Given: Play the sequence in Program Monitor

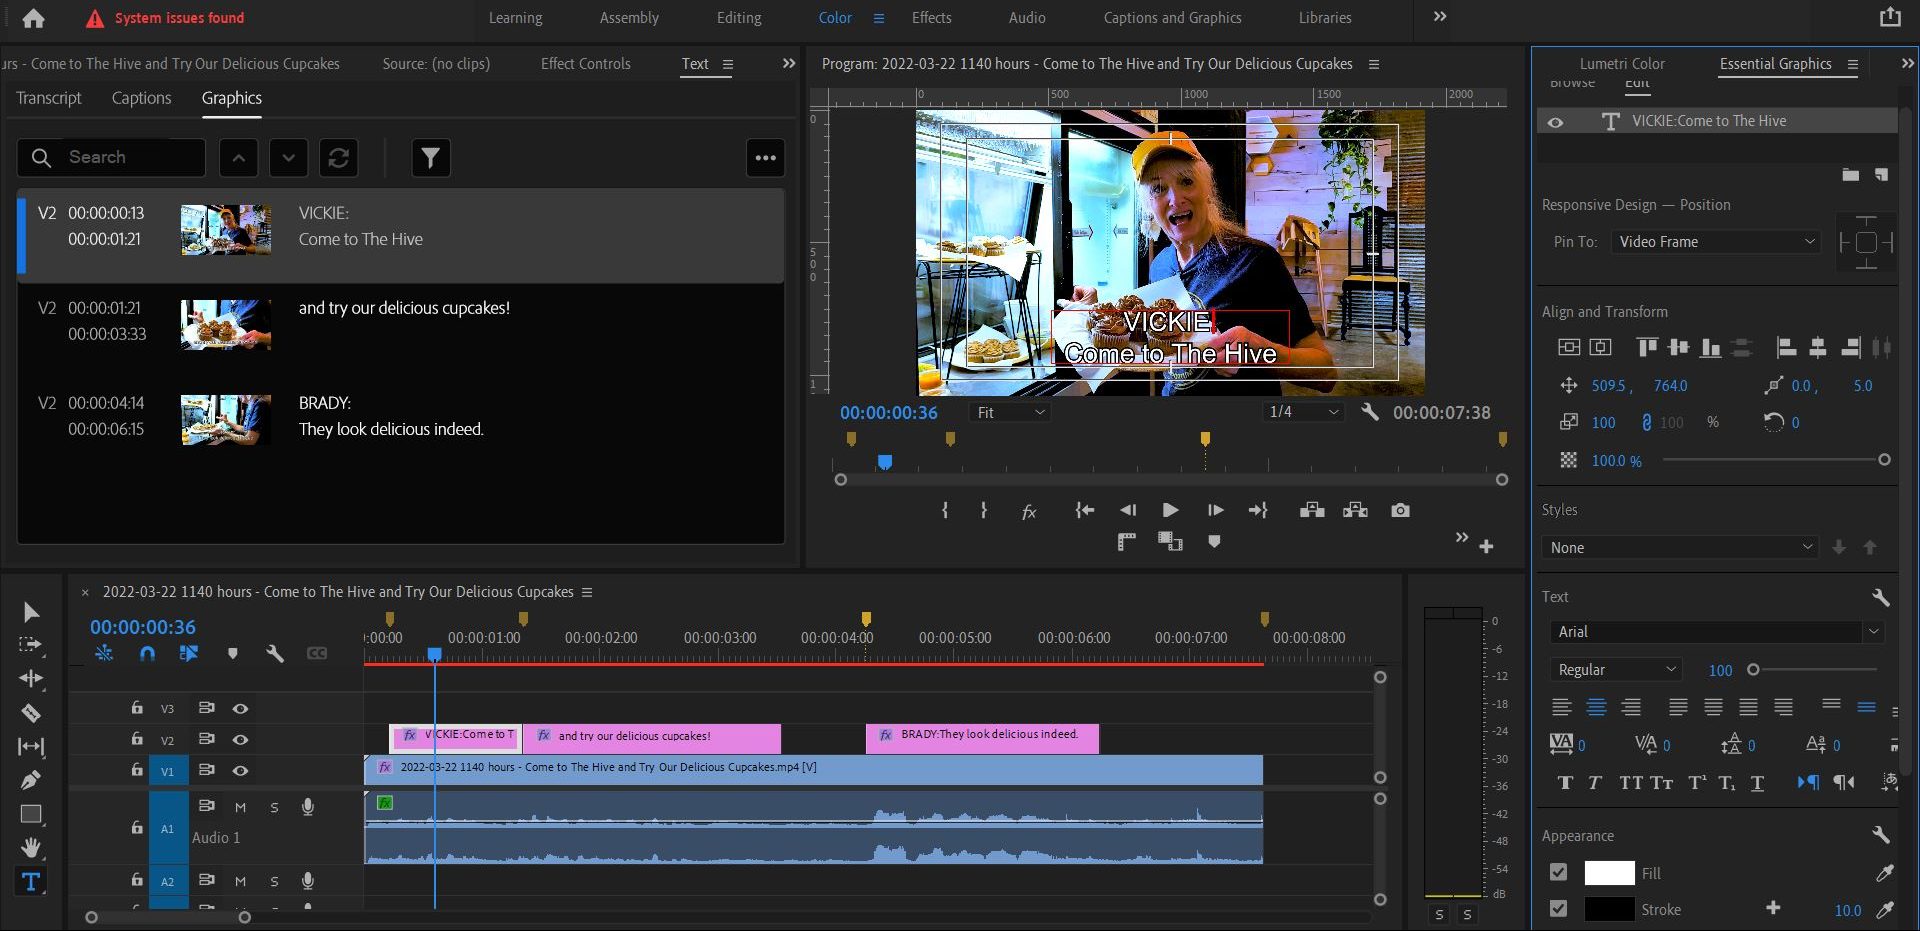Looking at the screenshot, I should point(1170,510).
